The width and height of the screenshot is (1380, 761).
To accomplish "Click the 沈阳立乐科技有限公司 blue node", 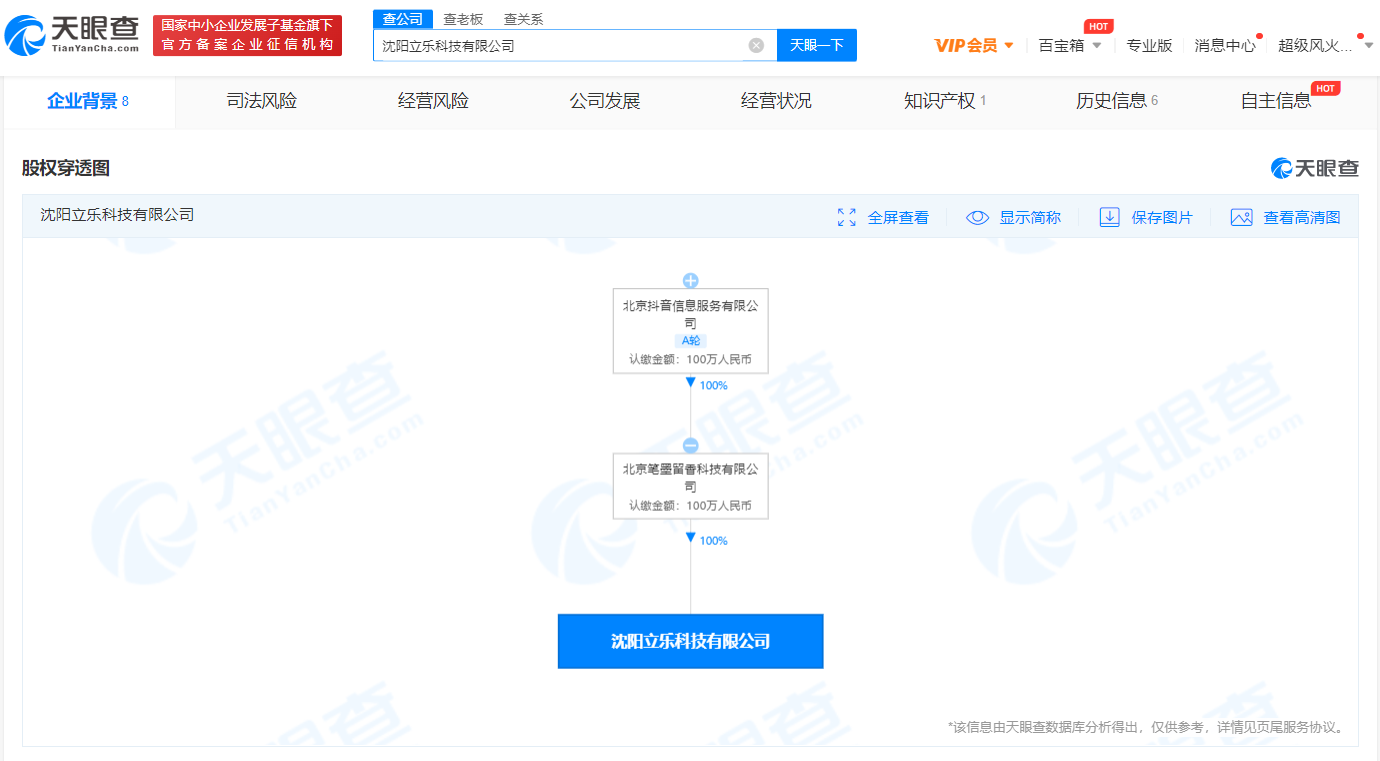I will 690,641.
